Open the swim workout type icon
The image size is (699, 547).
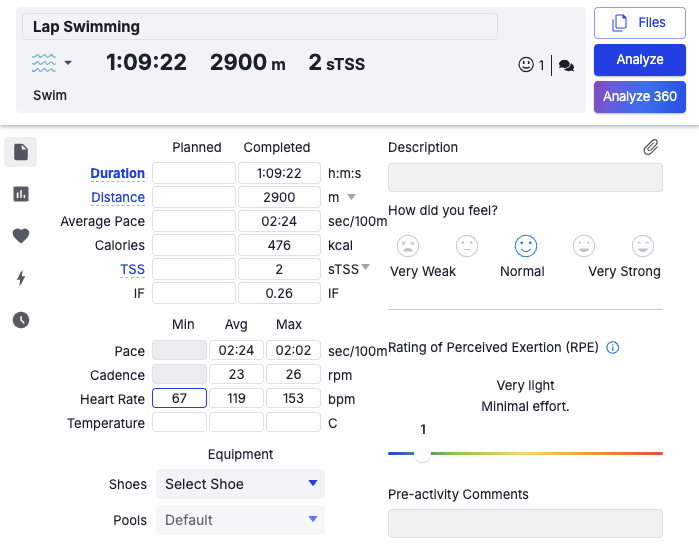tap(44, 63)
